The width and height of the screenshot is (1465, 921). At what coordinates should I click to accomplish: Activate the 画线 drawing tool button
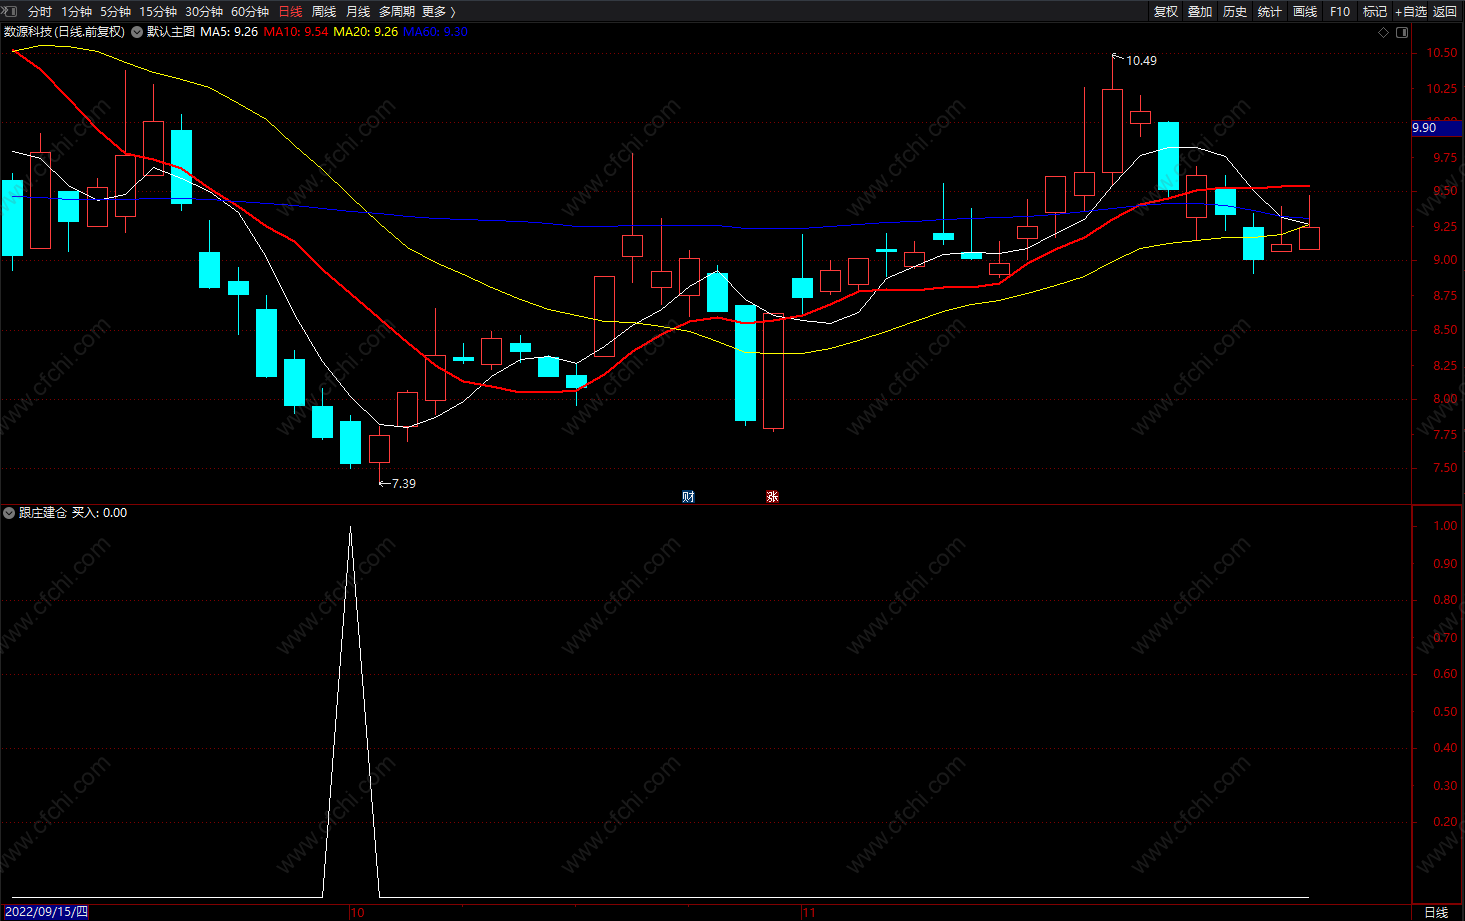point(1305,11)
